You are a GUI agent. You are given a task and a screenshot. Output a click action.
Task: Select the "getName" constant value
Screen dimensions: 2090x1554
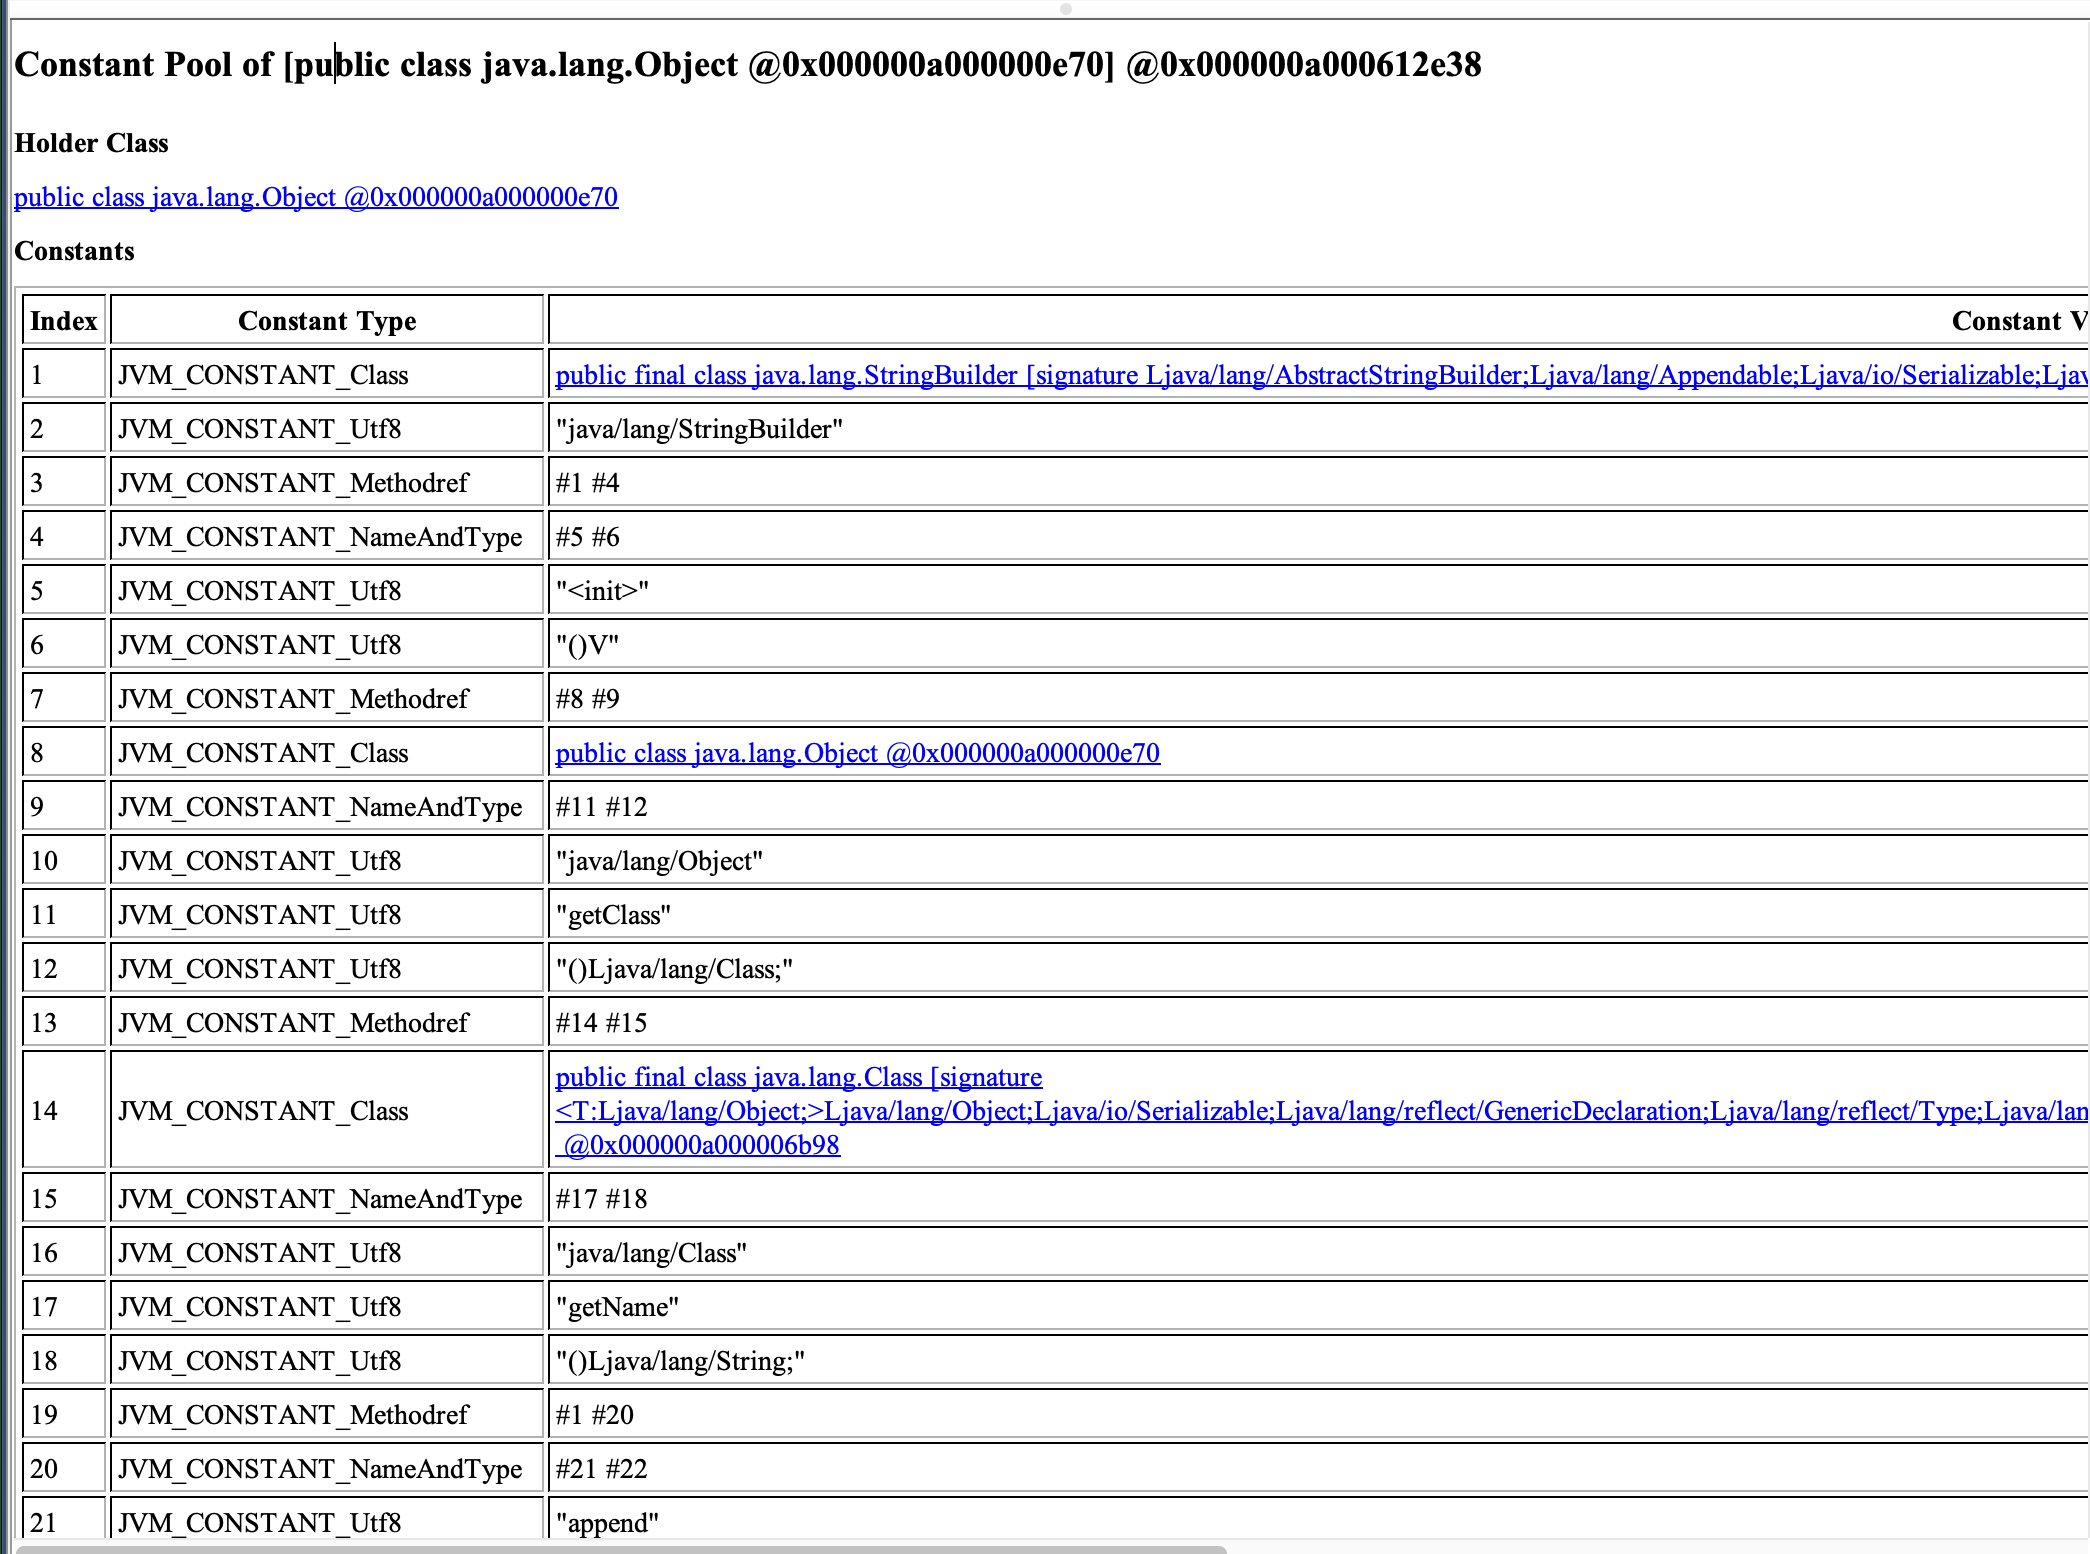617,1307
